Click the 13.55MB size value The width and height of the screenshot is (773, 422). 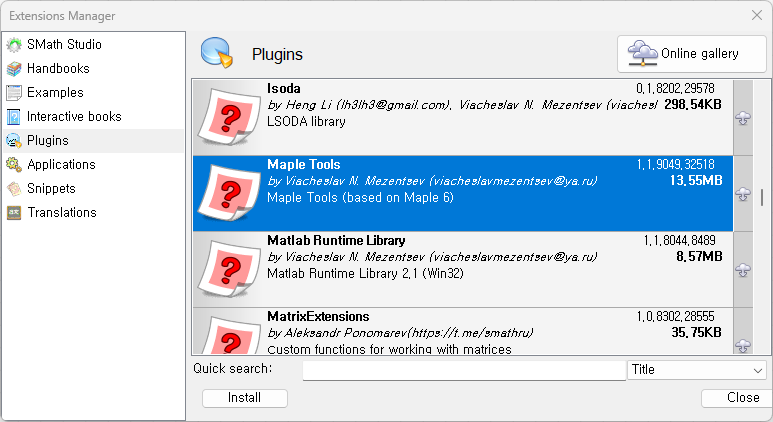(x=696, y=180)
